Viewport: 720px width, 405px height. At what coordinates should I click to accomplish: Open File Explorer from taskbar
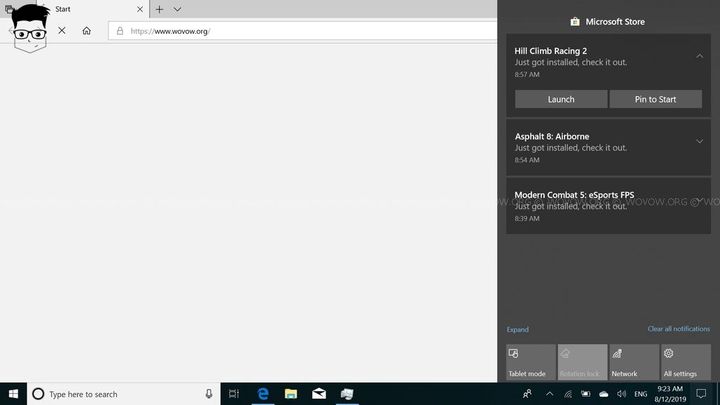pyautogui.click(x=291, y=394)
